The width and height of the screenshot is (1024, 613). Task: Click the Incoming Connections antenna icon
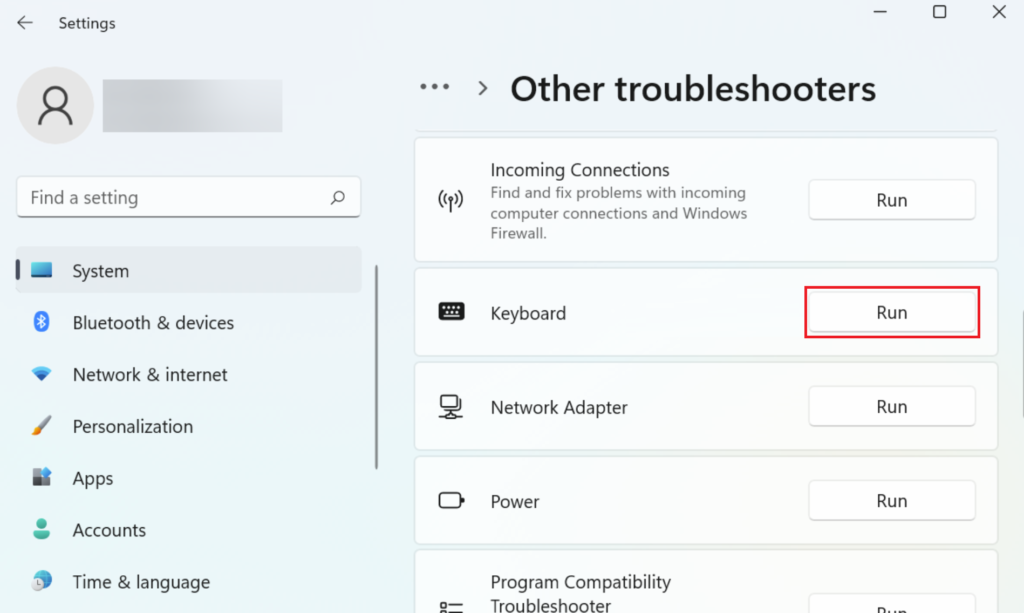click(x=452, y=200)
